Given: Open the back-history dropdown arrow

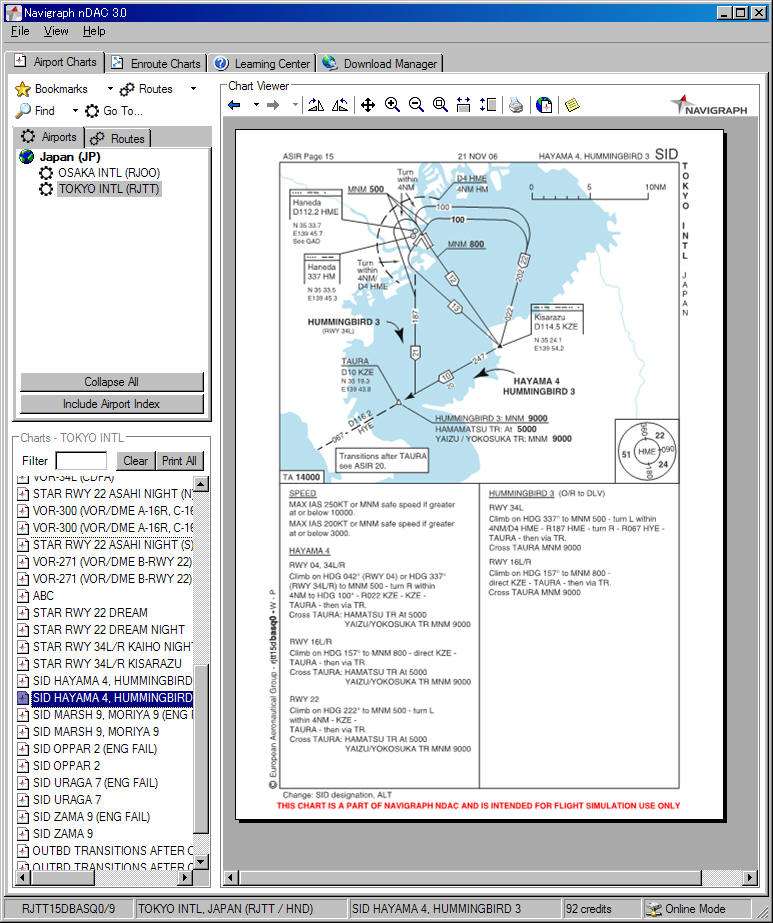Looking at the screenshot, I should (256, 105).
